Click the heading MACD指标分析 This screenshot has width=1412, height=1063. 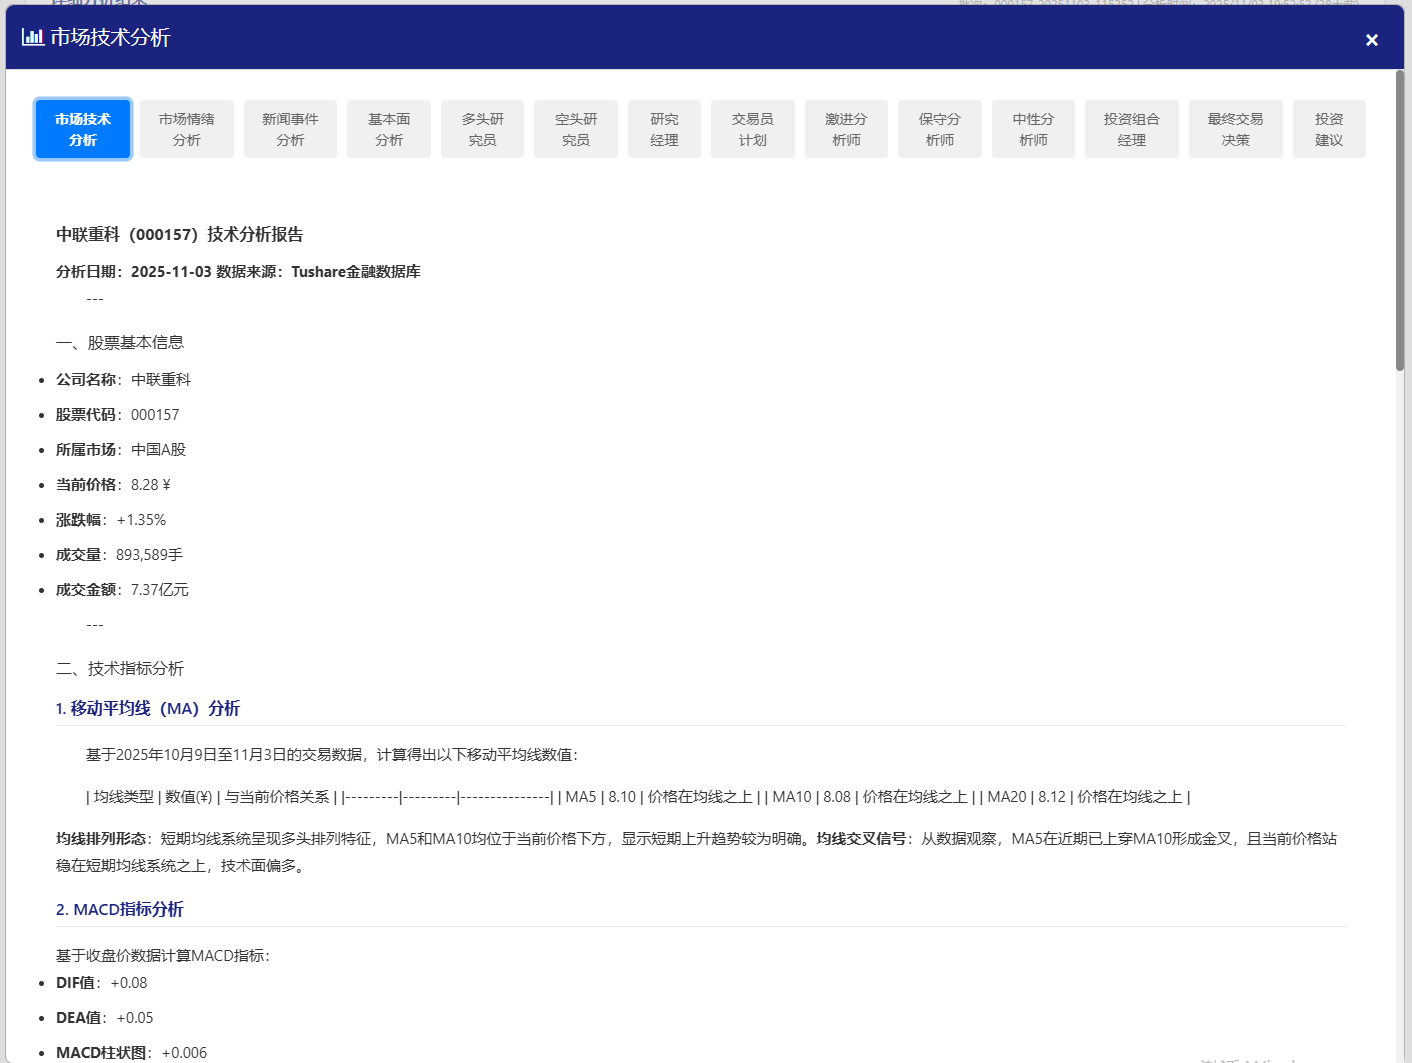(120, 909)
